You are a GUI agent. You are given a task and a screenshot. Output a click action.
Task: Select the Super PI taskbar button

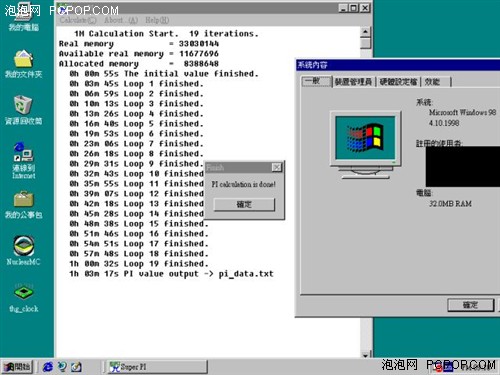157,367
